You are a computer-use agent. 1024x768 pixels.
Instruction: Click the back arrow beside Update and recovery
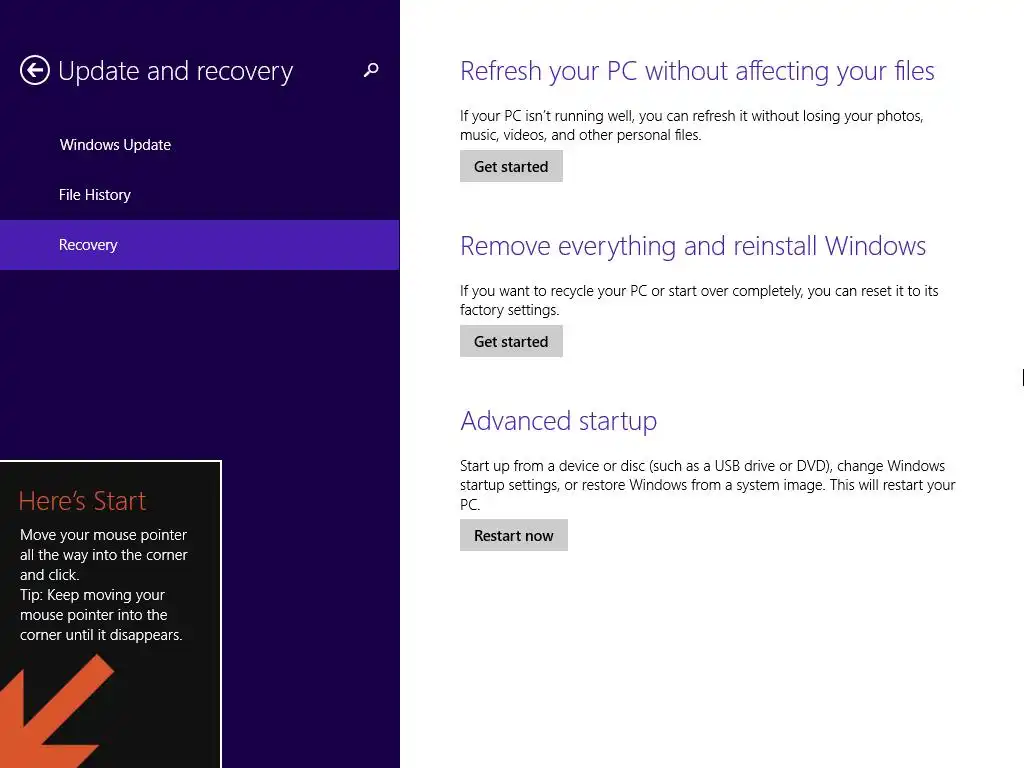(35, 70)
